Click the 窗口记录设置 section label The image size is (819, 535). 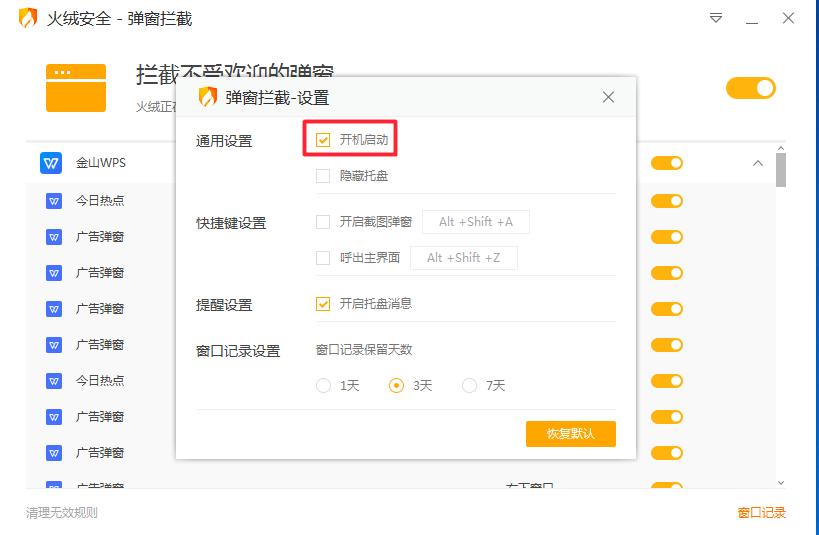point(238,351)
